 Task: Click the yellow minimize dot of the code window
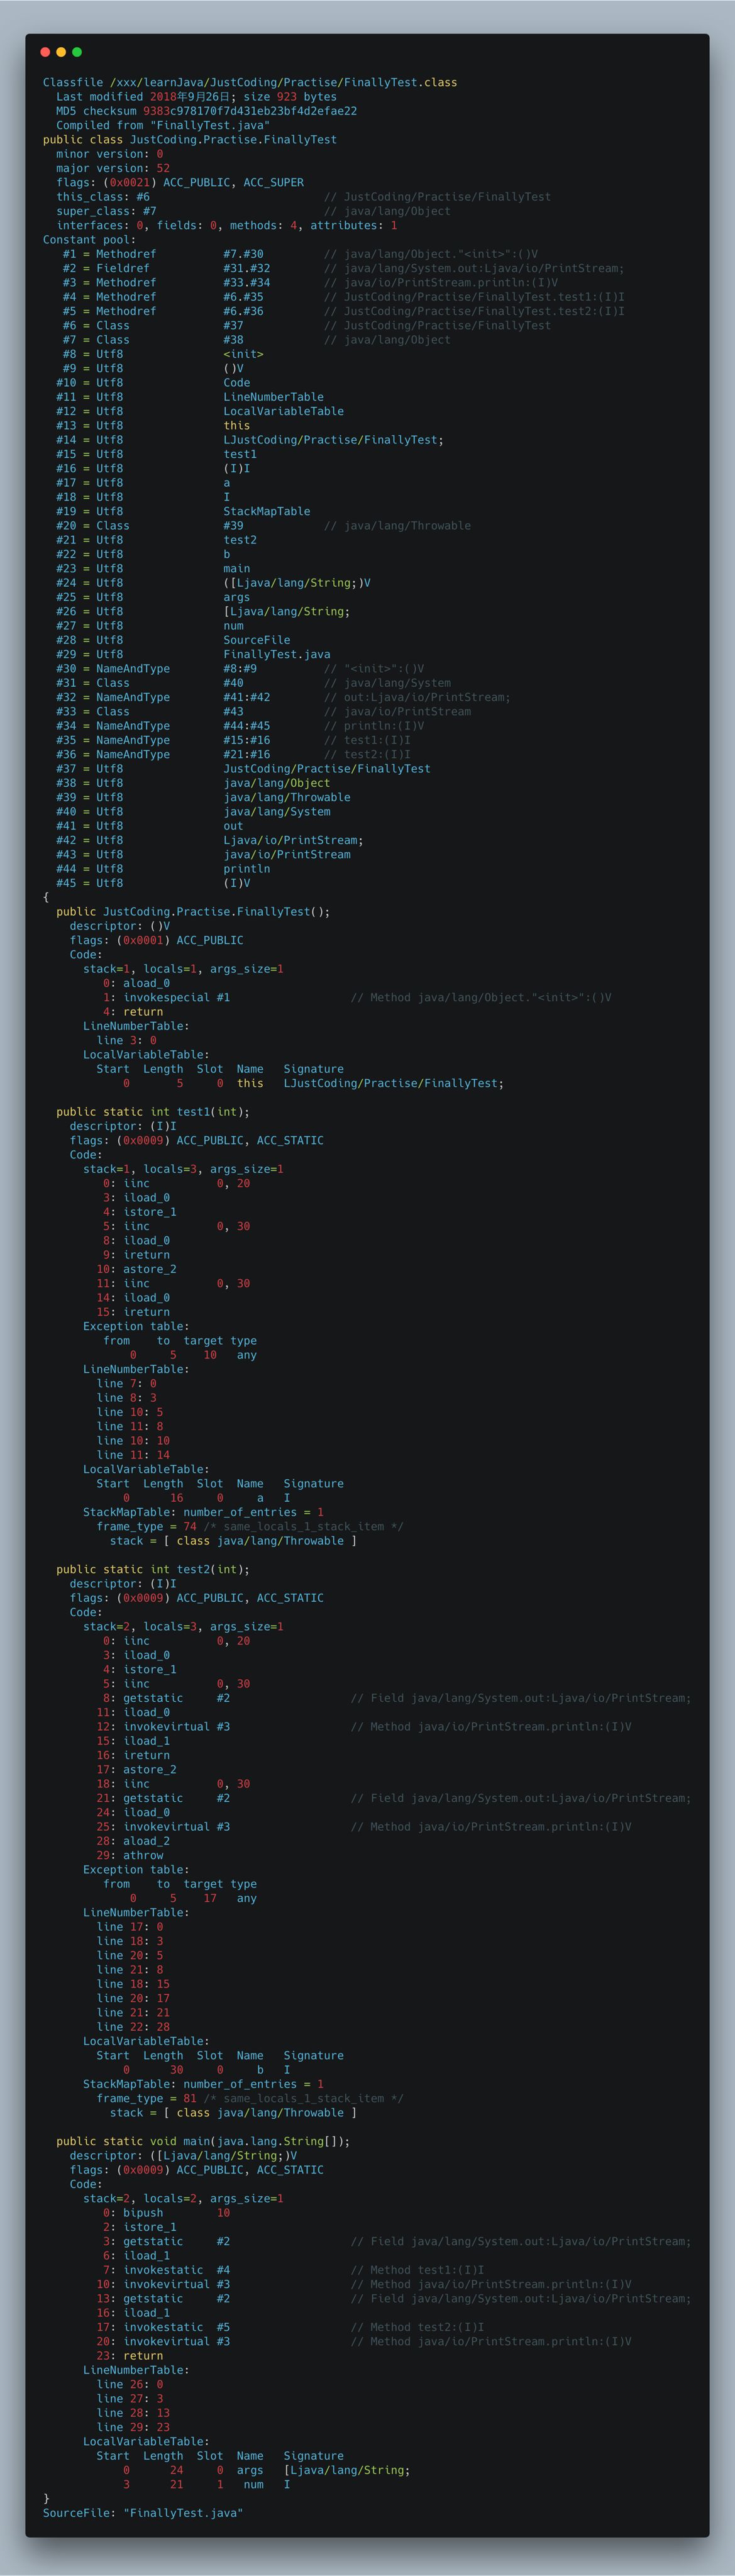pyautogui.click(x=61, y=52)
